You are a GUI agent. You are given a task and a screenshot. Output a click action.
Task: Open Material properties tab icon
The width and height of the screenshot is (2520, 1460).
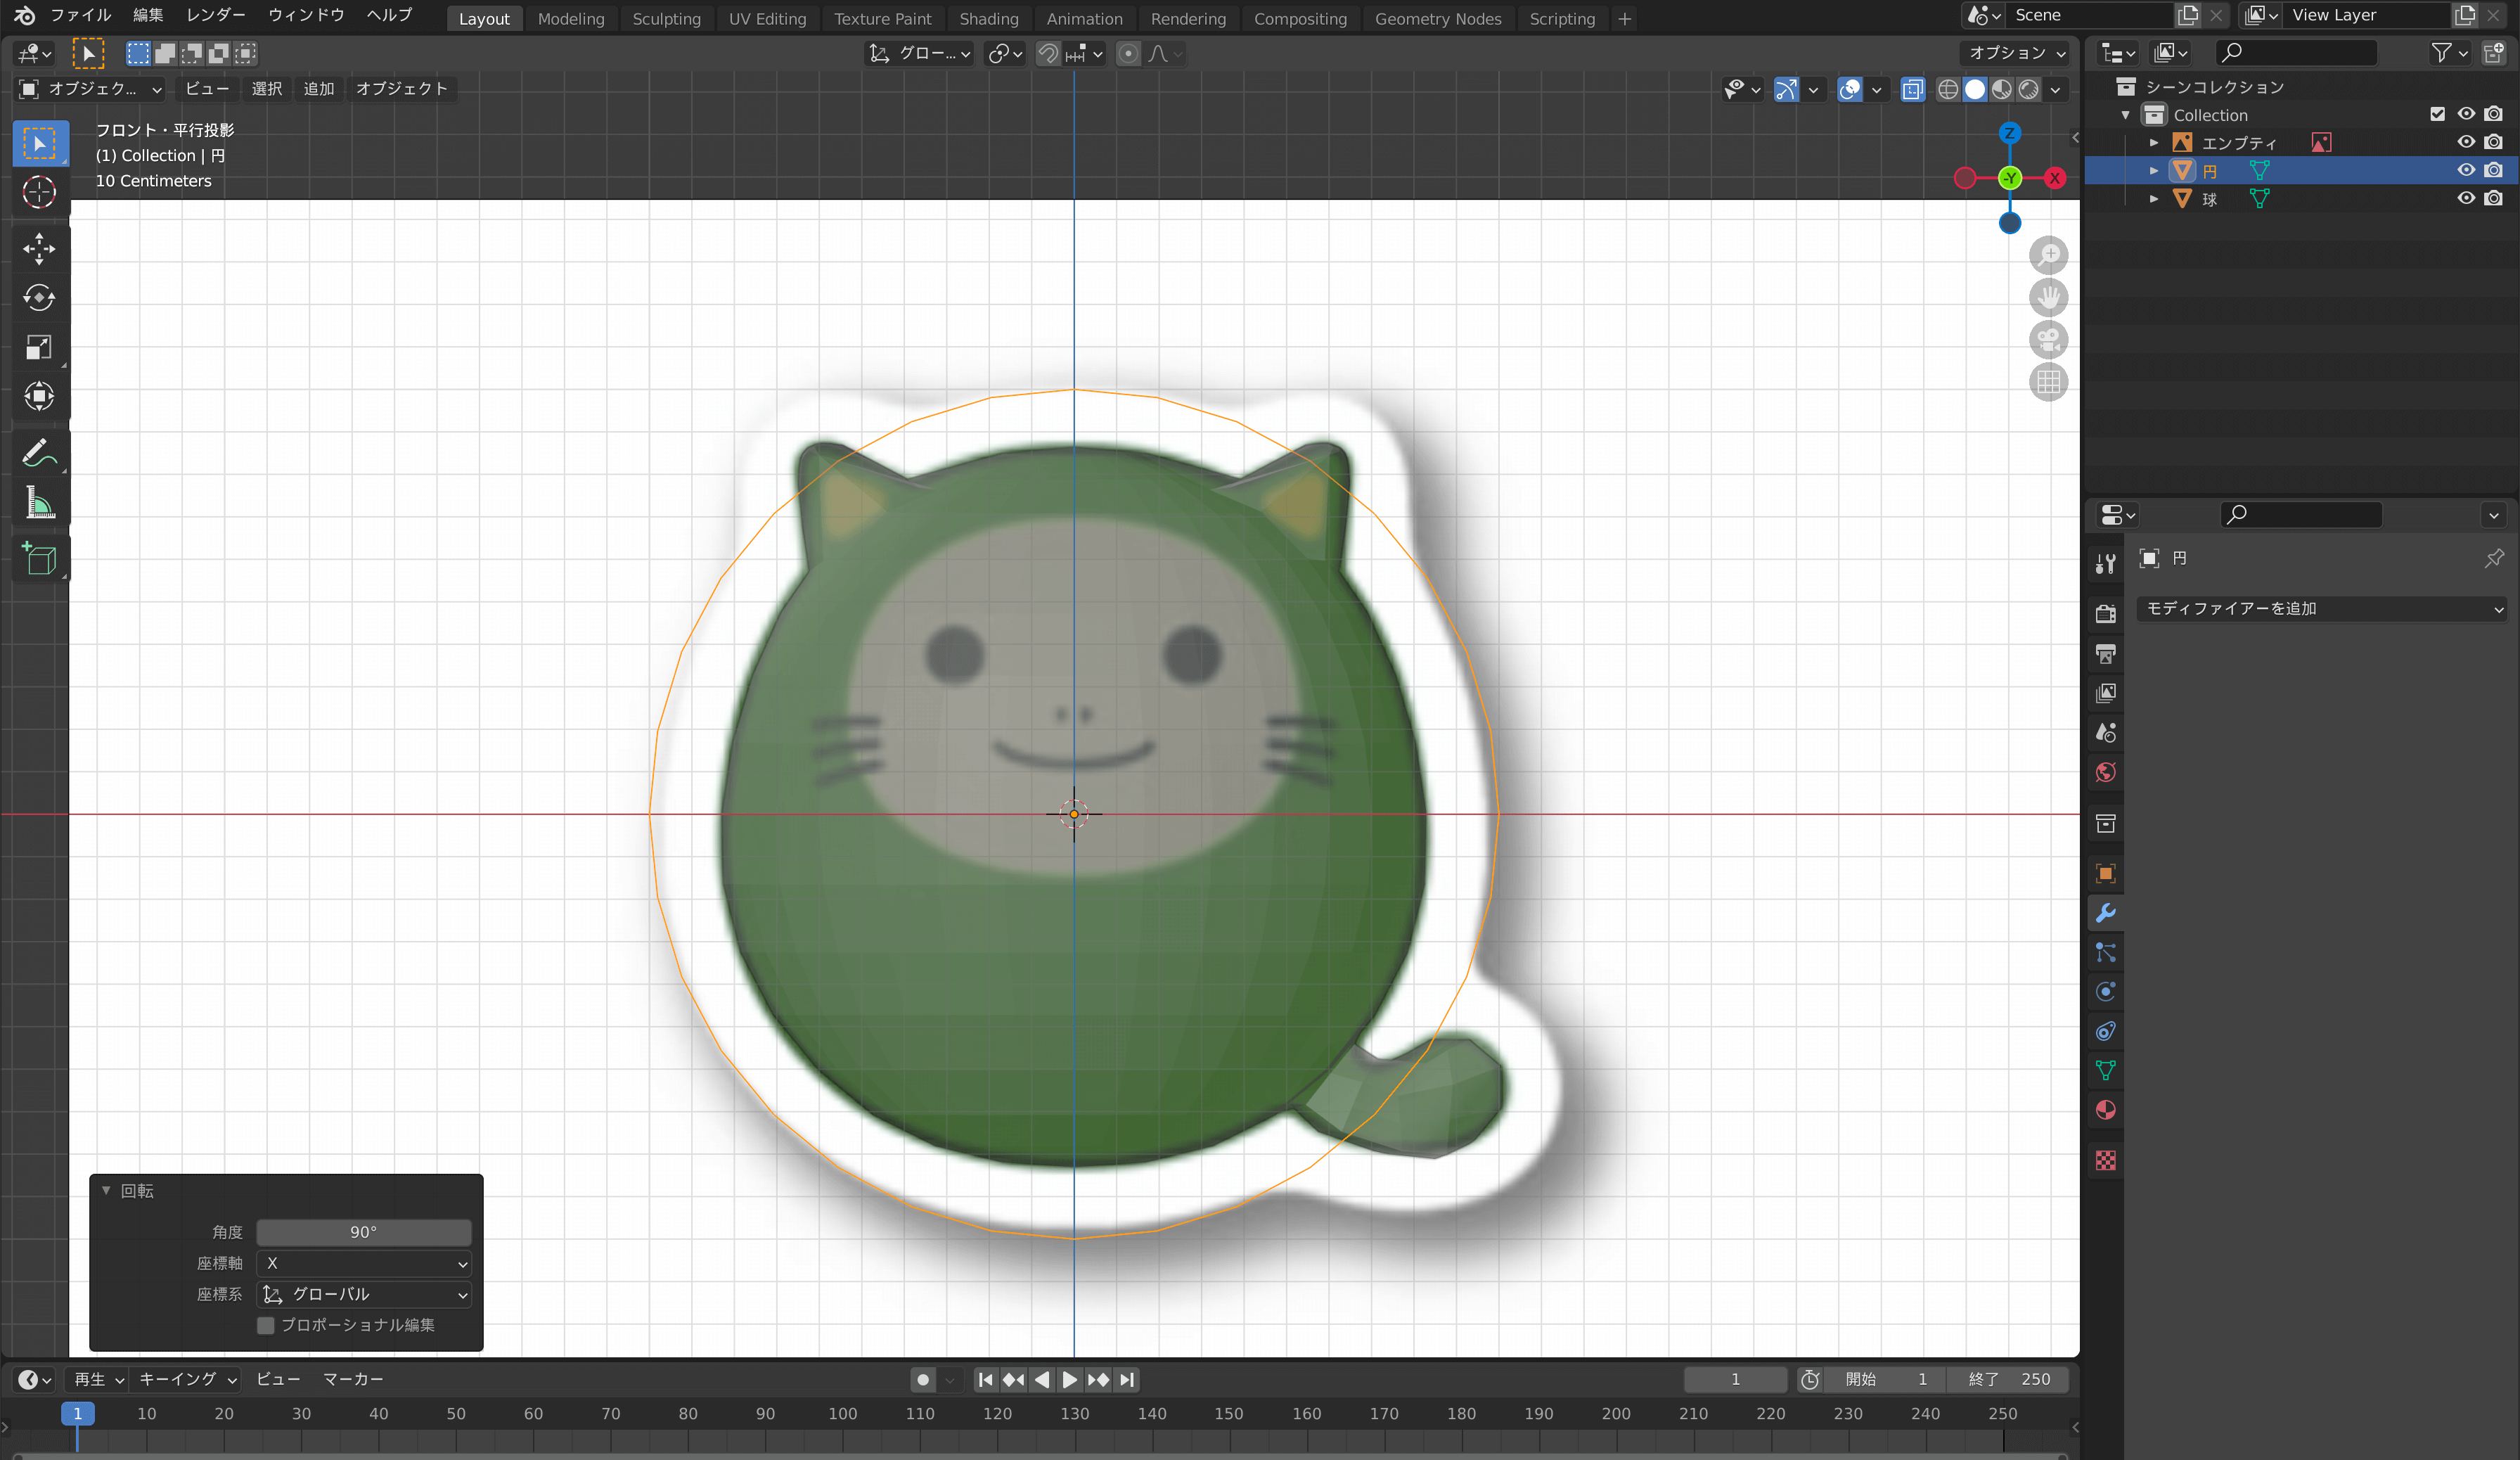coord(2105,1110)
